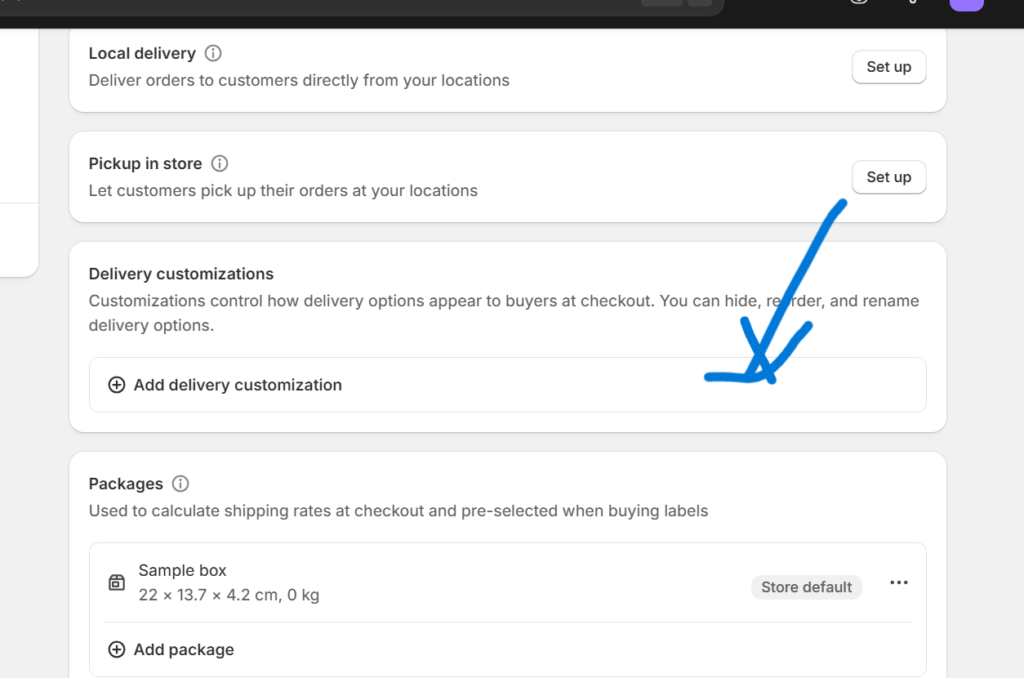Click the plus icon for Add delivery customization
Image resolution: width=1024 pixels, height=678 pixels.
[117, 385]
